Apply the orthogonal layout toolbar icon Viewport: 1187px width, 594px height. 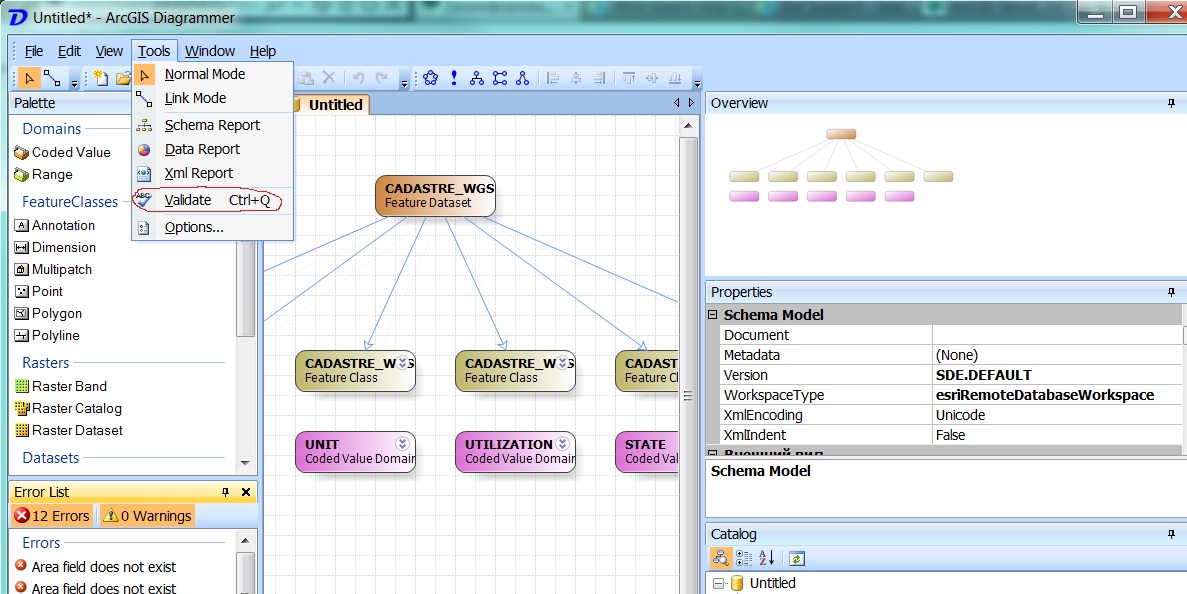click(x=500, y=77)
